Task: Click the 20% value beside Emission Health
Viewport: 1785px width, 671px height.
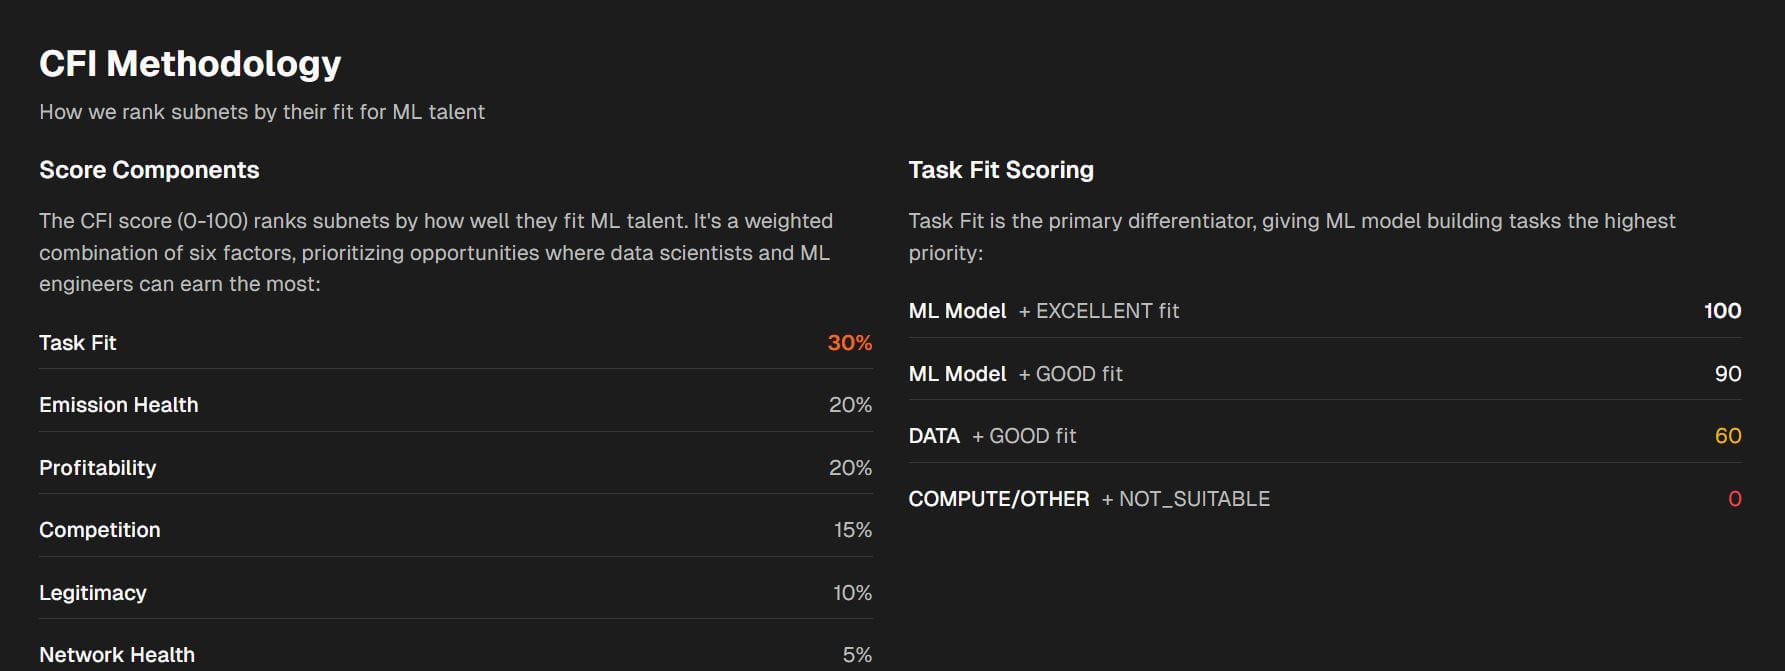Action: pos(850,405)
